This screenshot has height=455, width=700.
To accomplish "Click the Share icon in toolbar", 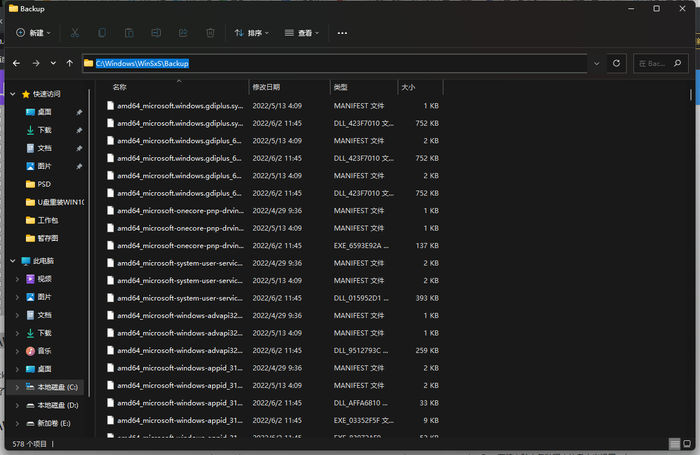I will tap(183, 33).
